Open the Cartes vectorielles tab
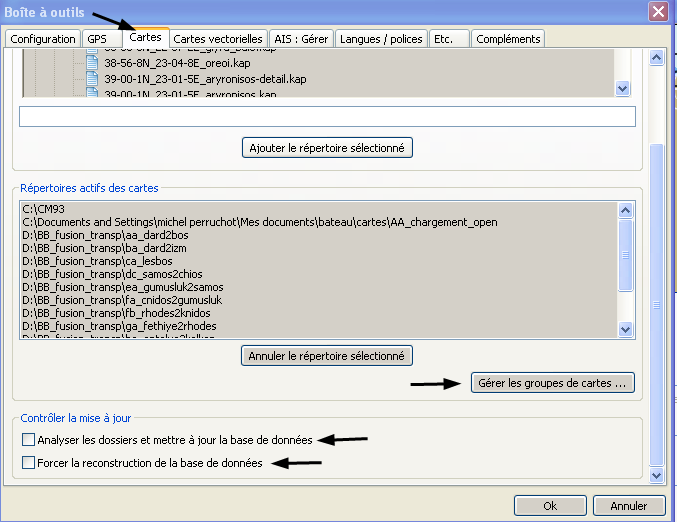The width and height of the screenshot is (677, 522). click(218, 39)
